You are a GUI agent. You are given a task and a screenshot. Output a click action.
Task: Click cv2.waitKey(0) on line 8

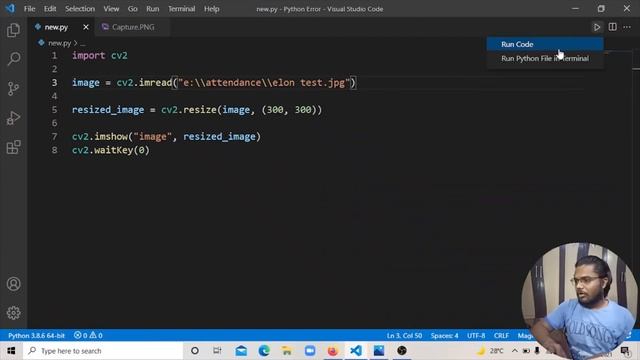tap(111, 150)
